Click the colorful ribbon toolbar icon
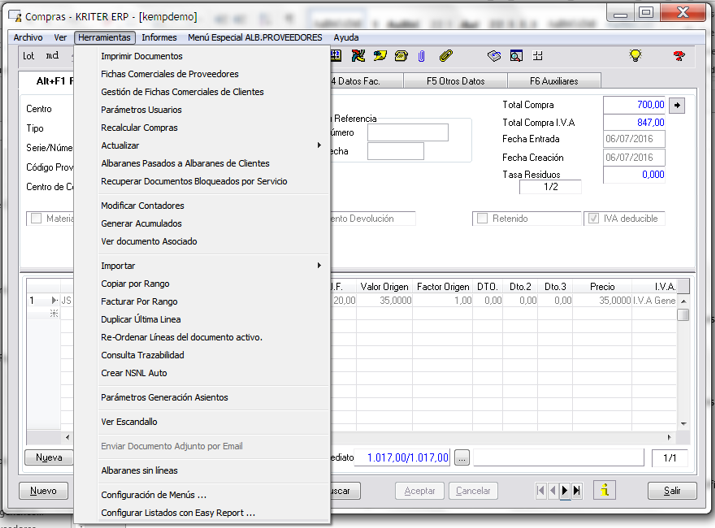The image size is (715, 528). 358,56
